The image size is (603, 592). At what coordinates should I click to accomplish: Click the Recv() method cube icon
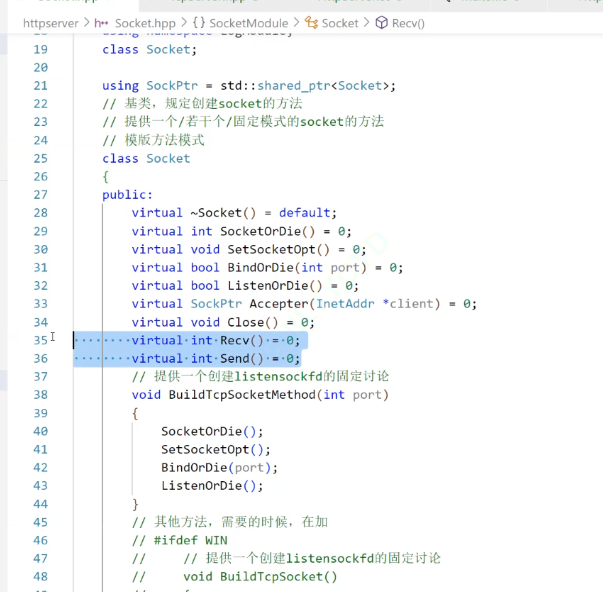(383, 22)
